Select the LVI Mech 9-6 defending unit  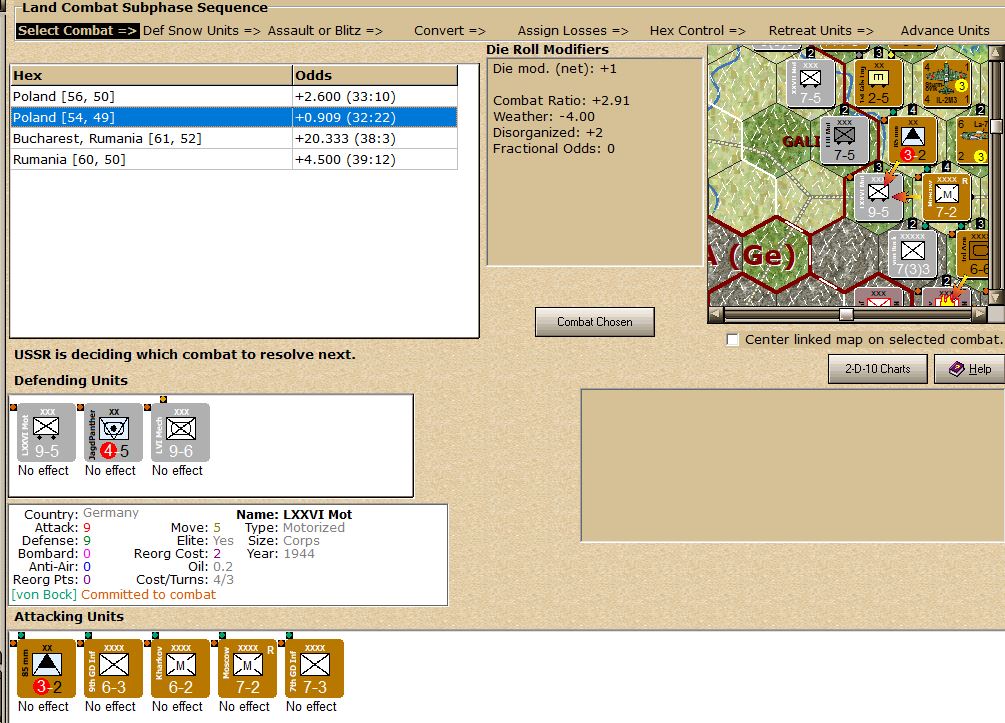point(180,432)
